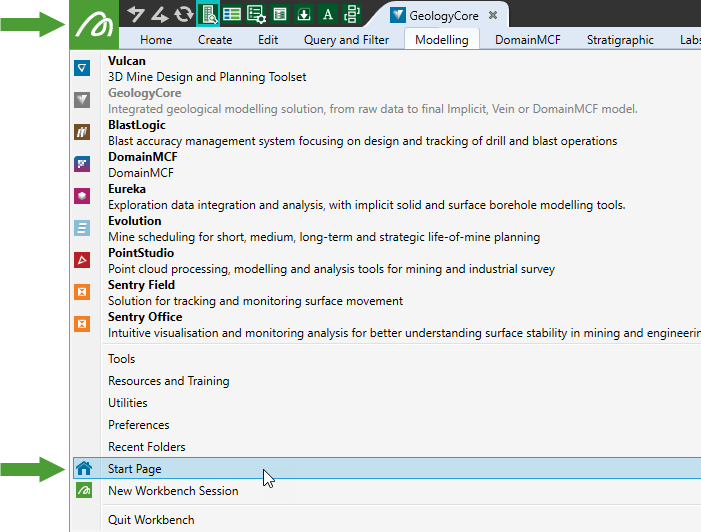Click the 'Exploration data integration and analysis' description
The width and height of the screenshot is (701, 532).
(367, 205)
